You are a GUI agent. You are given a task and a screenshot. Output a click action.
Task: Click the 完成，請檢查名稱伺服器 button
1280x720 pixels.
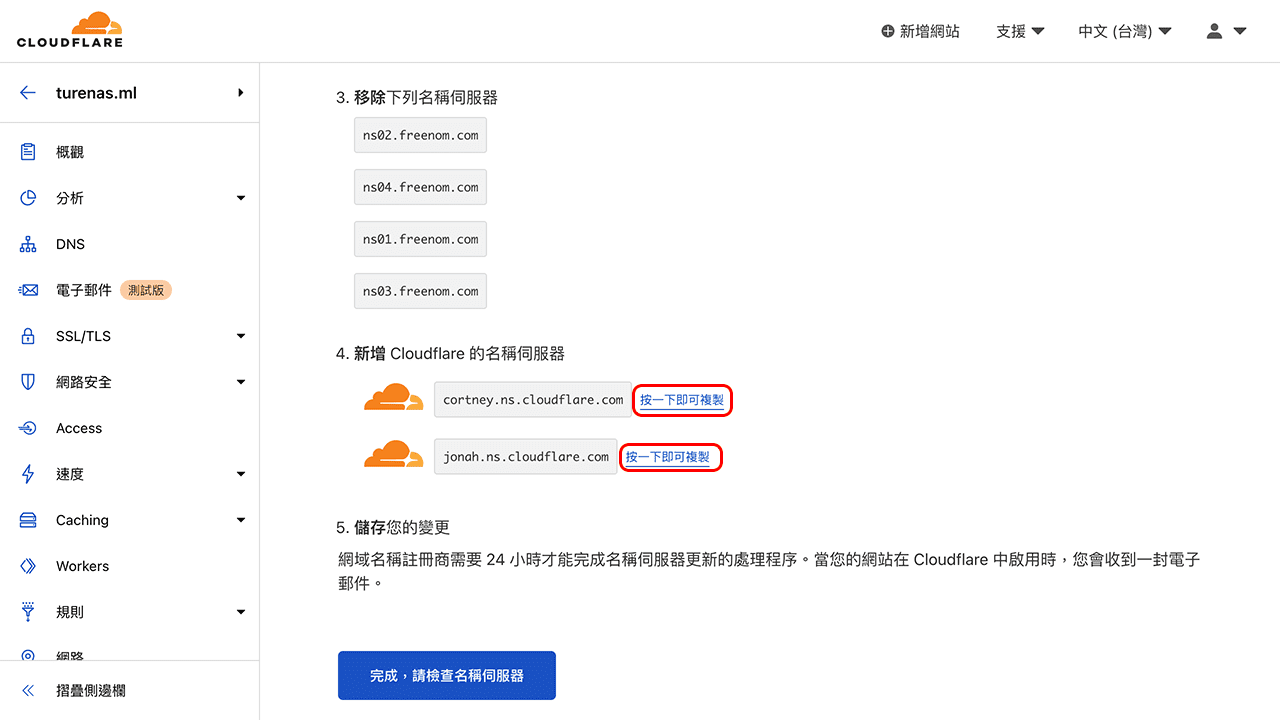pyautogui.click(x=446, y=675)
